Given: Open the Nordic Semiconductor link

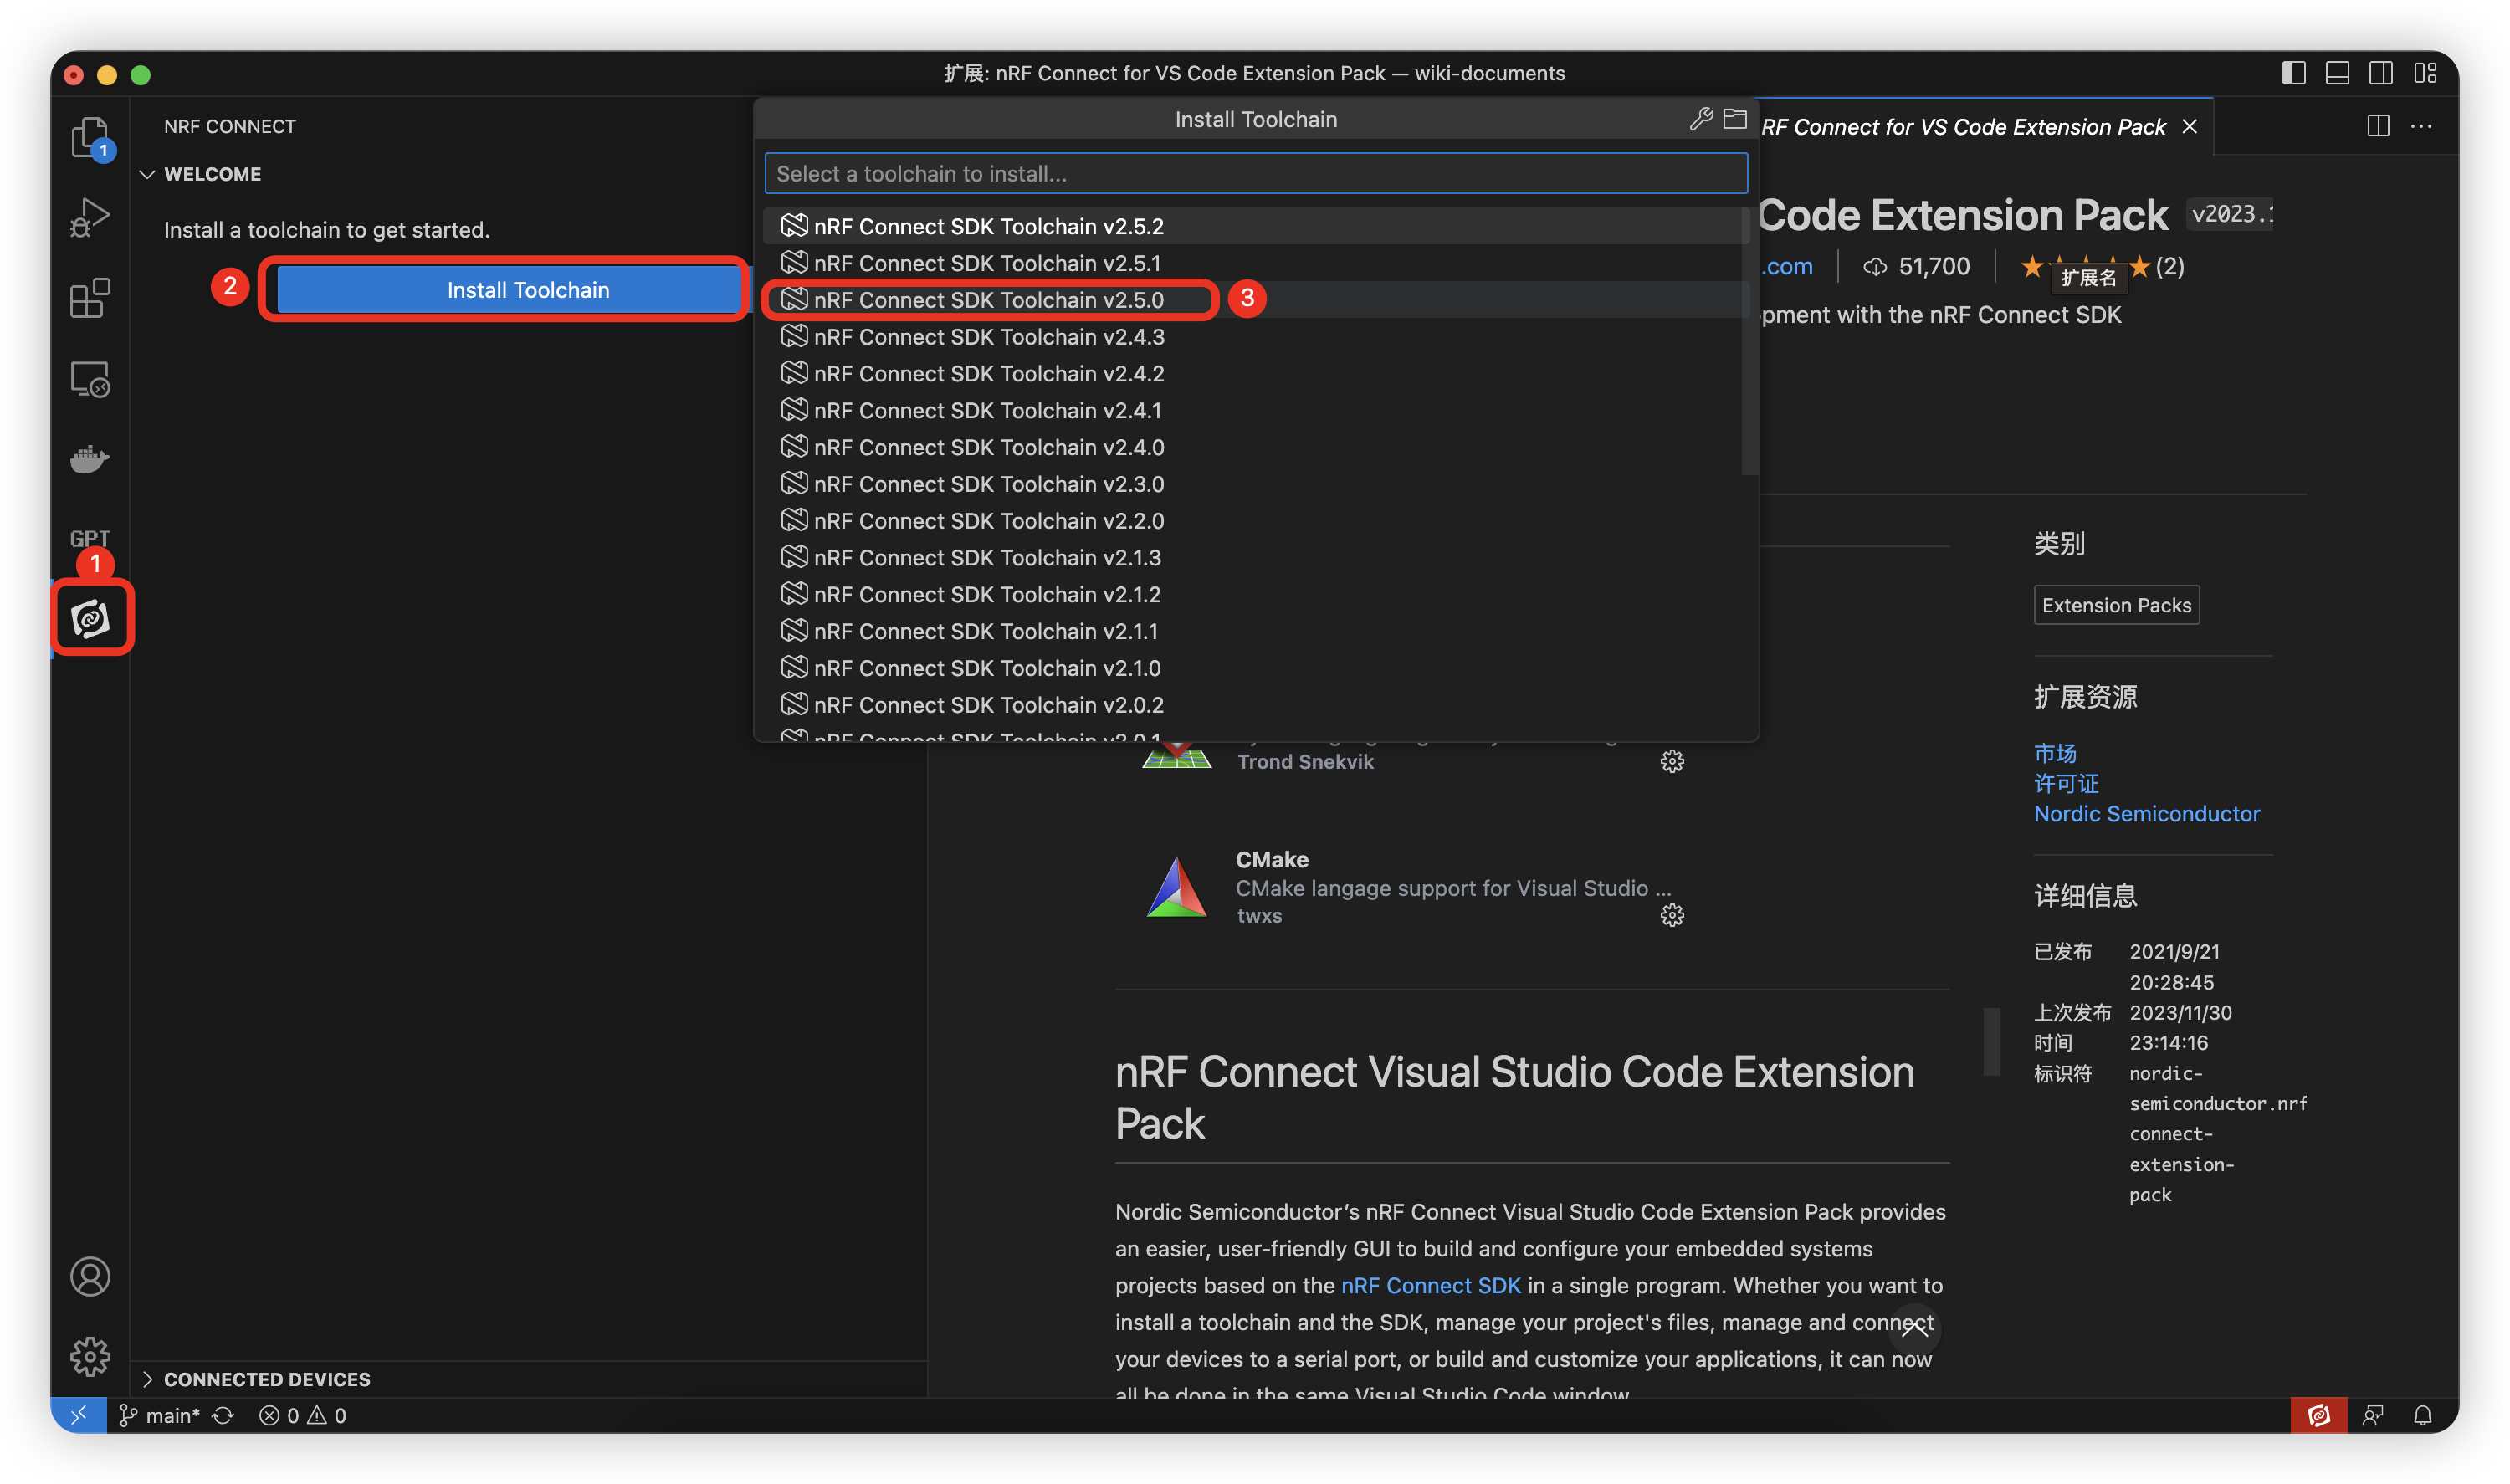Looking at the screenshot, I should tap(2146, 814).
